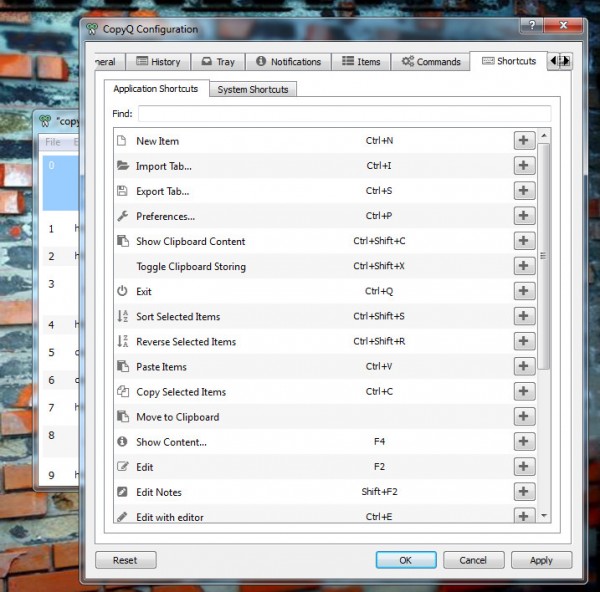Add shortcut for Edit Notes
The image size is (600, 592).
tap(524, 491)
